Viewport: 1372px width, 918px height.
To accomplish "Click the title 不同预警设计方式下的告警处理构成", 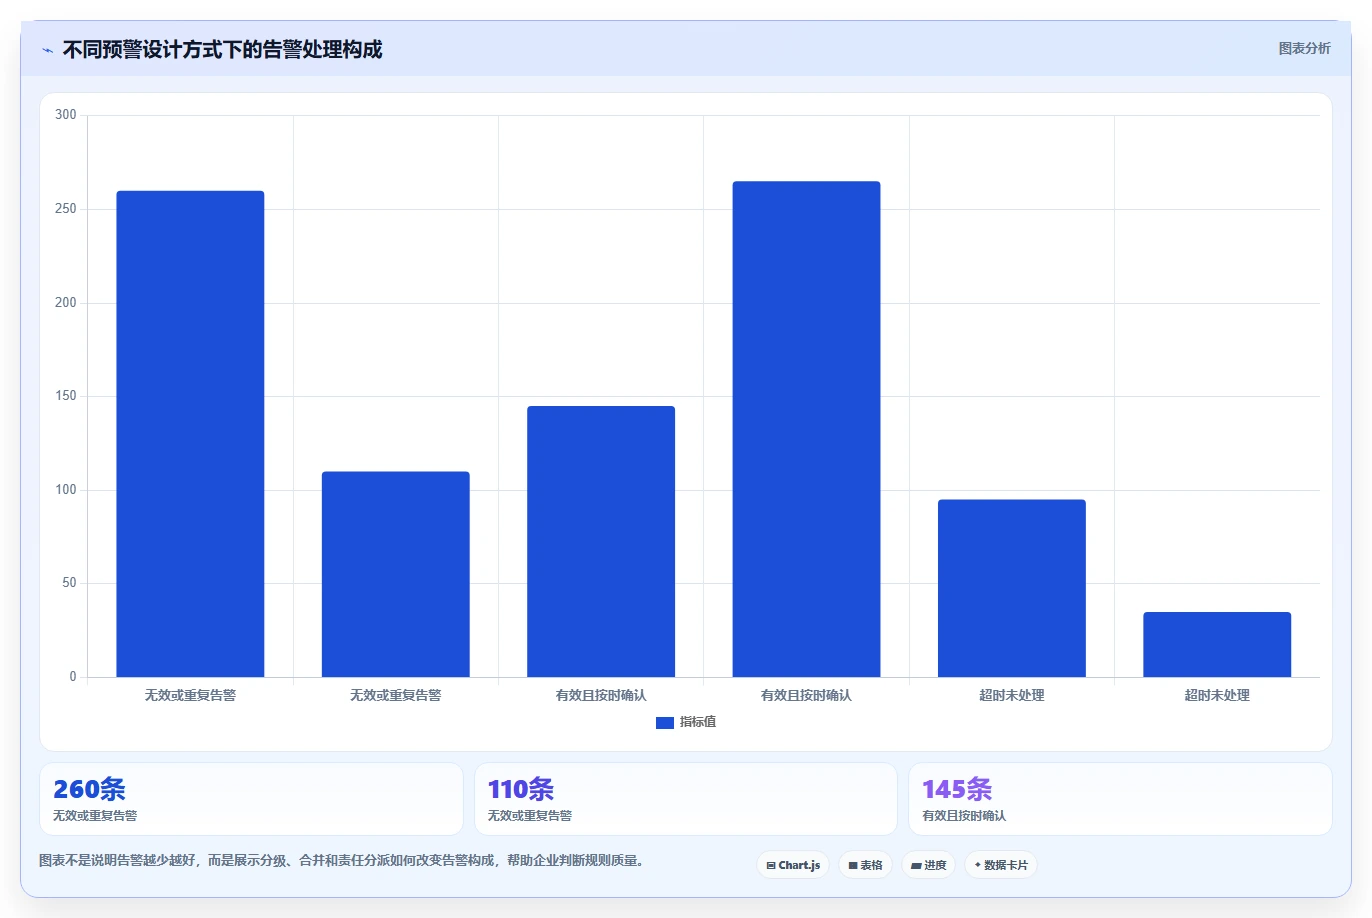I will tap(222, 50).
